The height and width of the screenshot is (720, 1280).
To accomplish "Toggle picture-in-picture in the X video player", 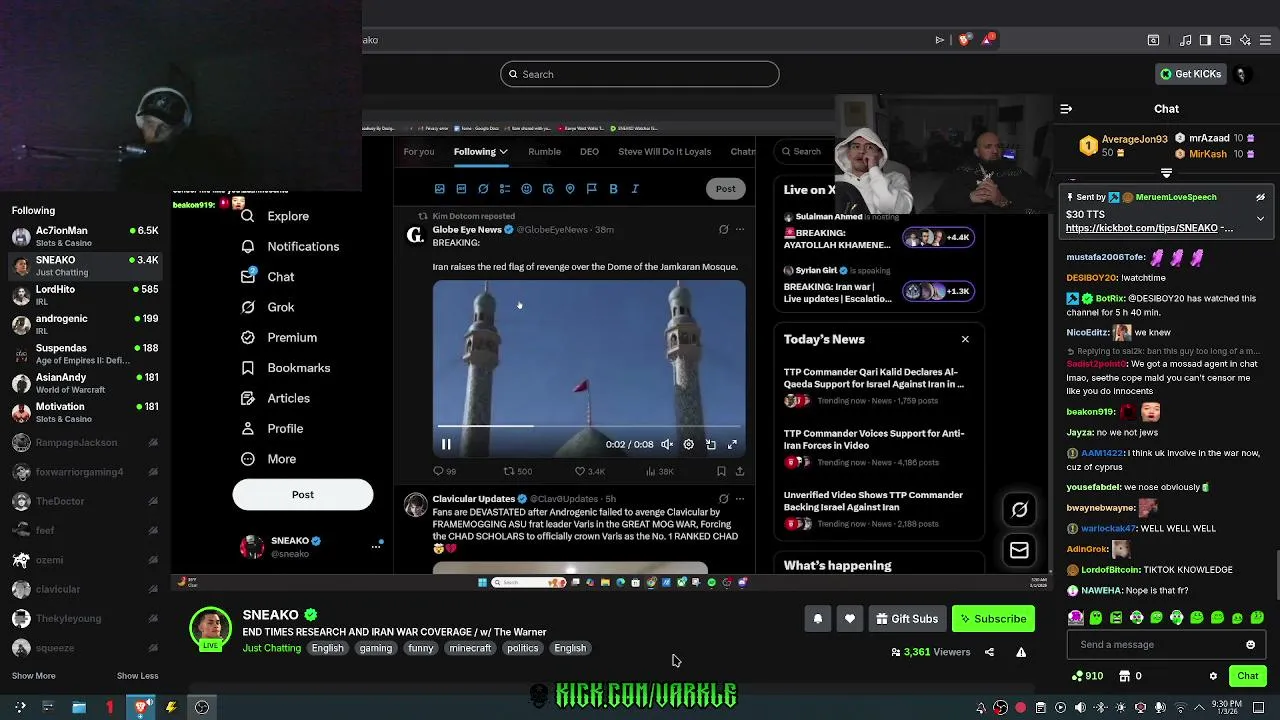I will click(x=711, y=445).
